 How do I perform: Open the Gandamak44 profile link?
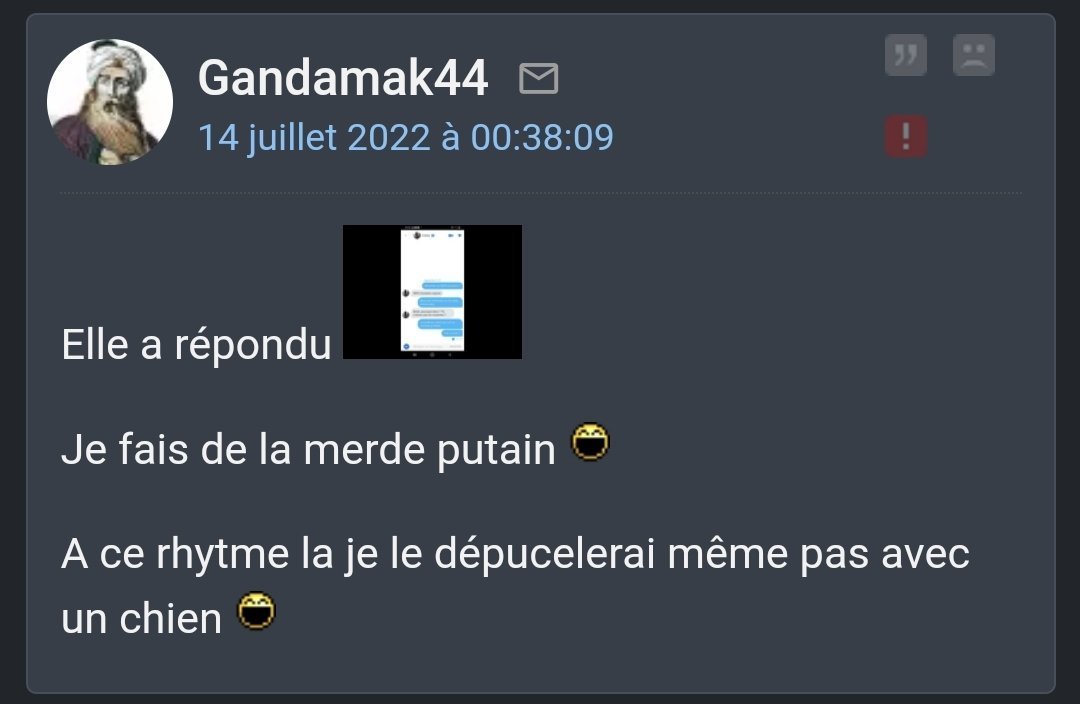(343, 77)
